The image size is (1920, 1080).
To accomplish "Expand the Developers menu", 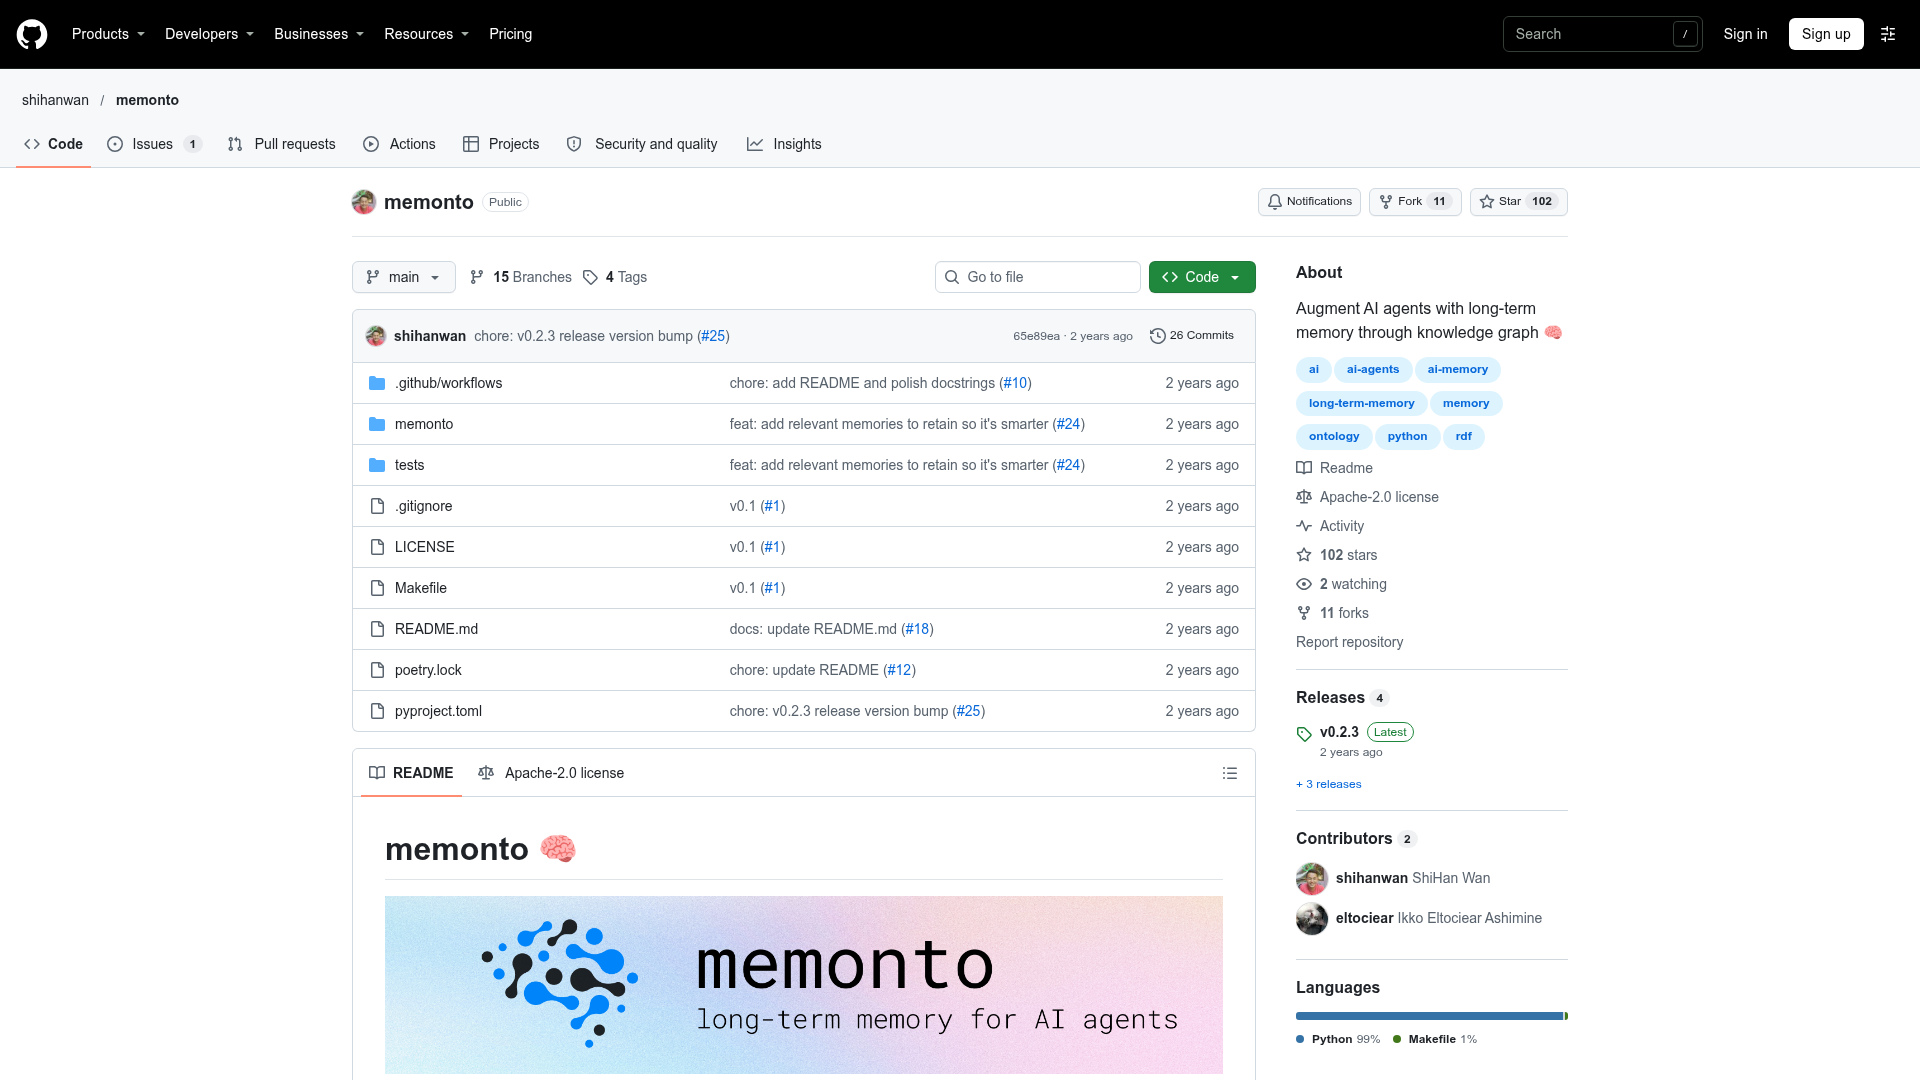I will 209,34.
